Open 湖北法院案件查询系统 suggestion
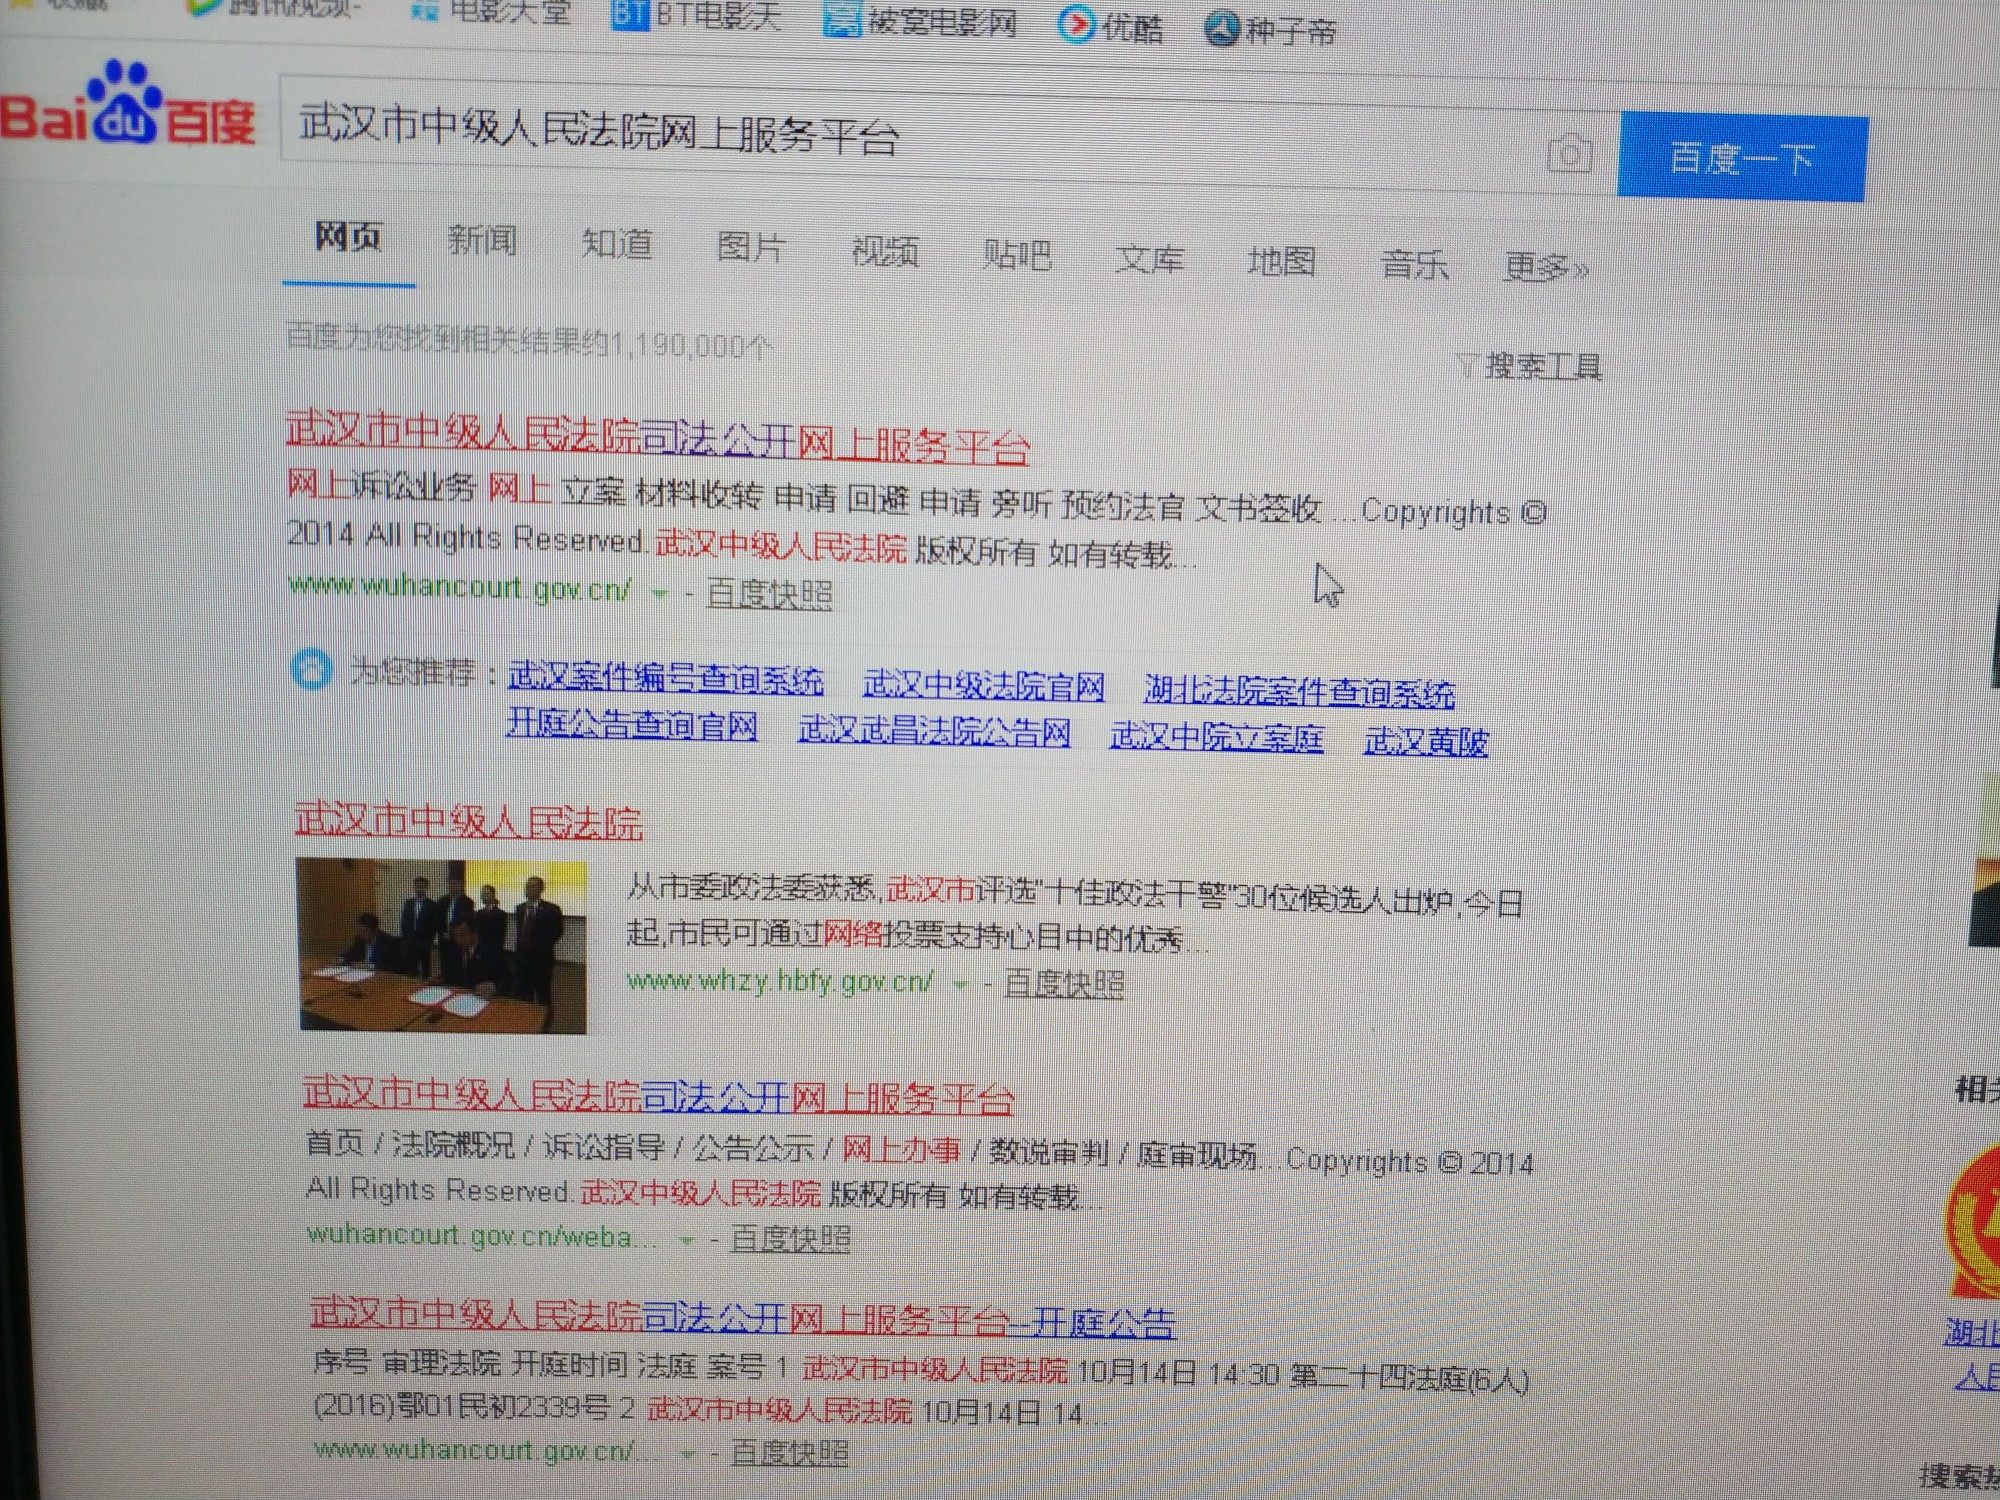The image size is (2000, 1500). (x=1300, y=691)
